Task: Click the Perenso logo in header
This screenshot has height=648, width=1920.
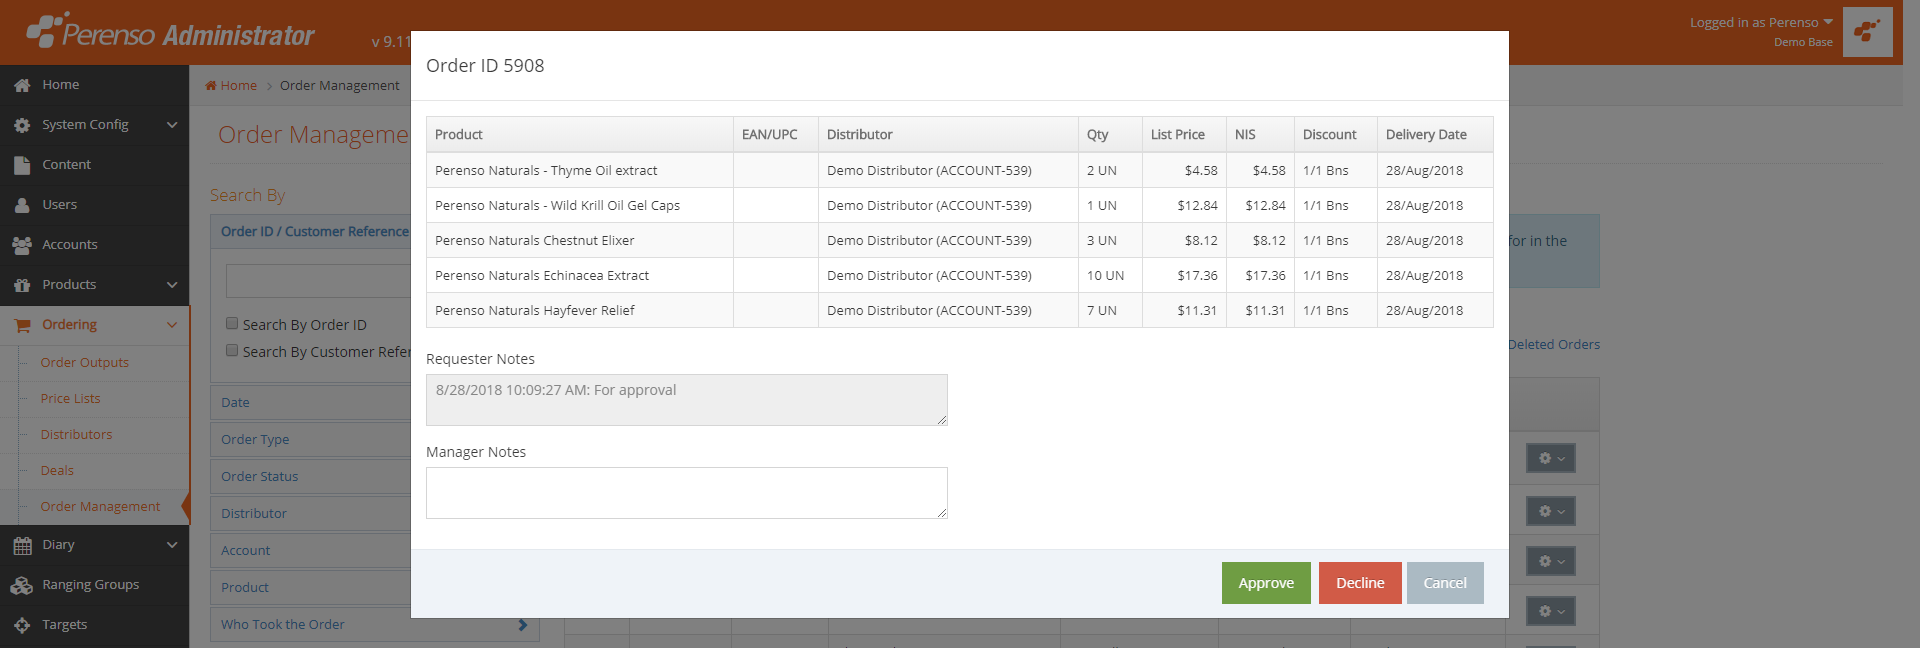Action: pos(170,32)
